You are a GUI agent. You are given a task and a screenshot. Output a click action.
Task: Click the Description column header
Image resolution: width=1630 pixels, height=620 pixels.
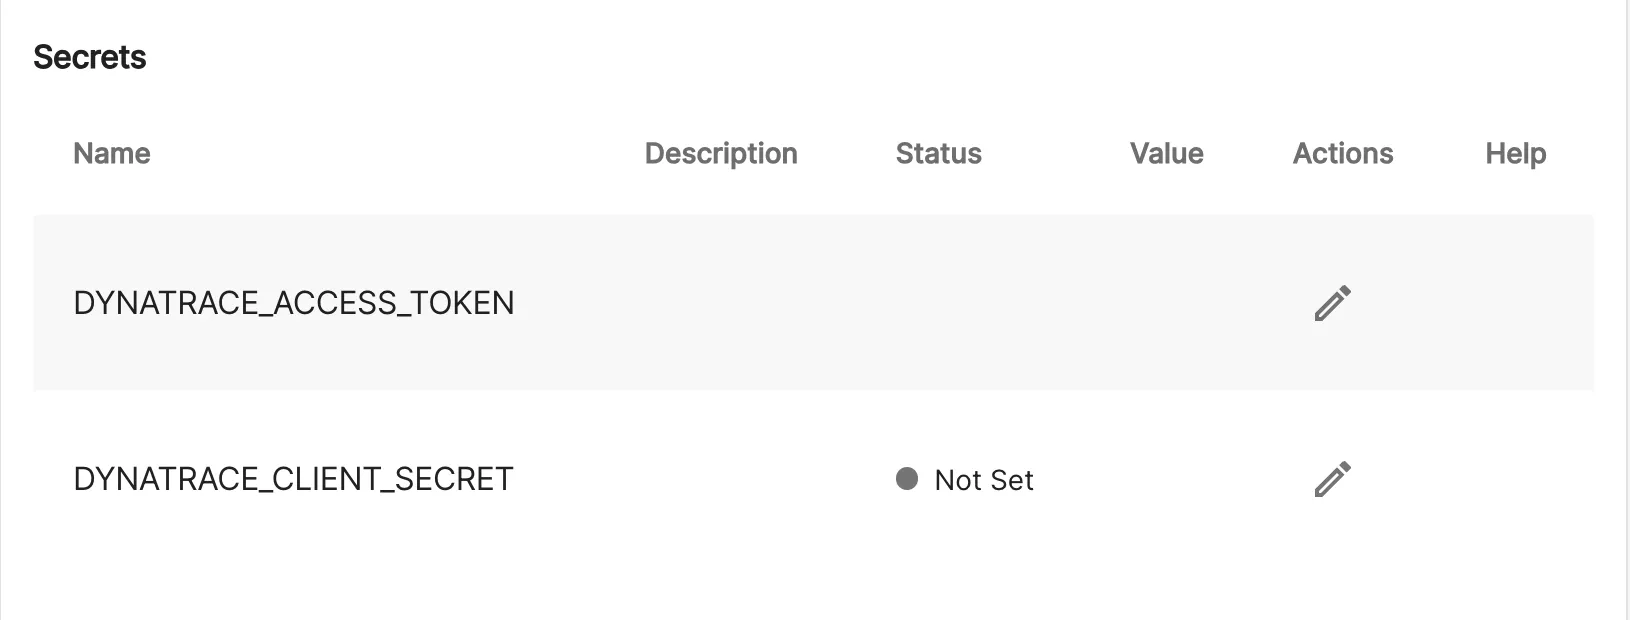coord(720,153)
